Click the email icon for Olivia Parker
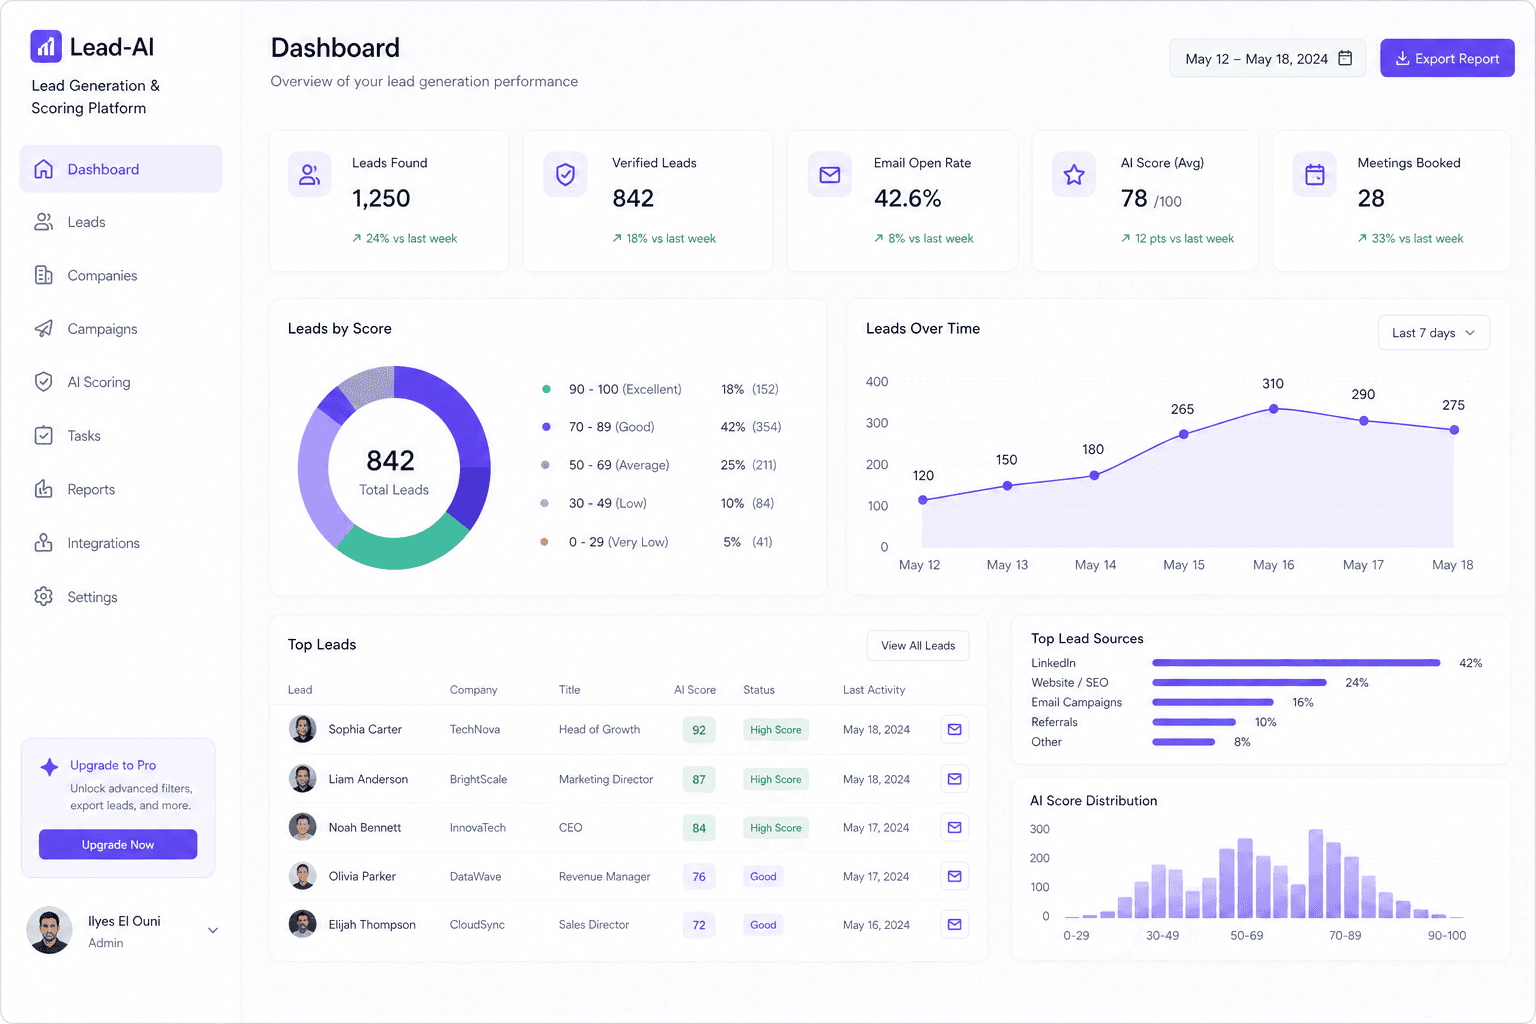 (x=955, y=876)
